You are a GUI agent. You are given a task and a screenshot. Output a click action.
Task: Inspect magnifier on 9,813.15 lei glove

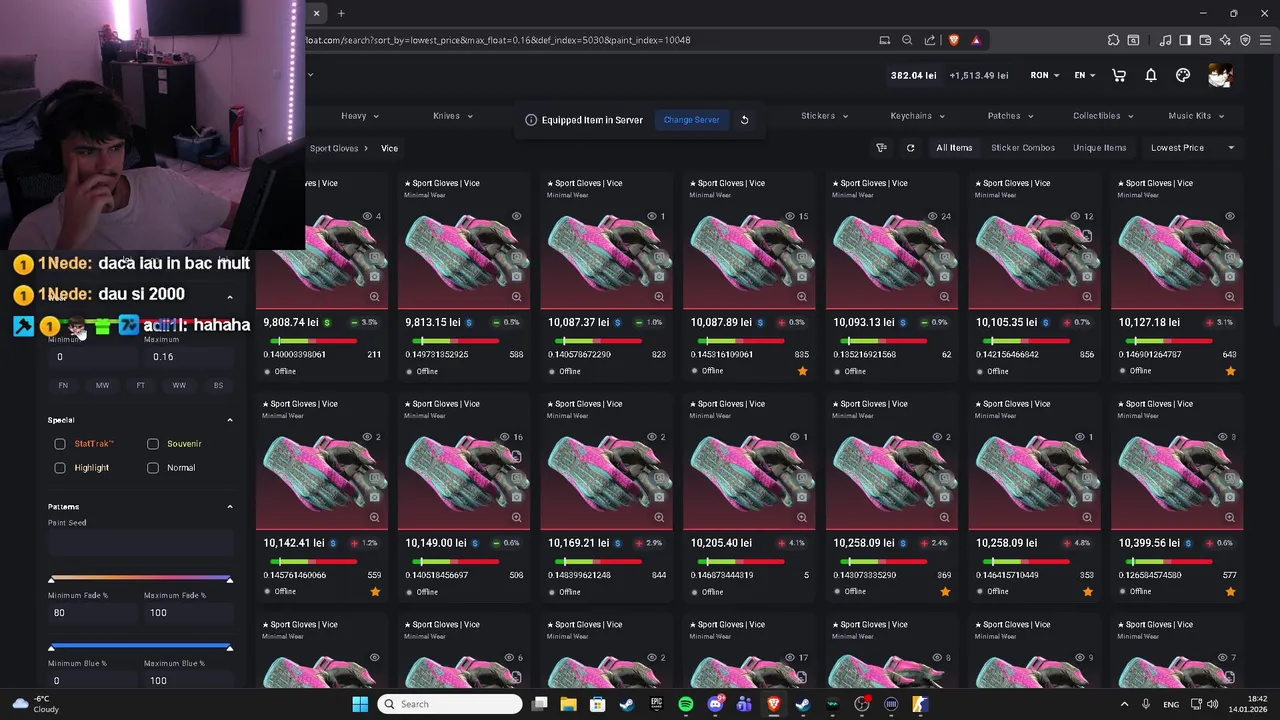(516, 297)
